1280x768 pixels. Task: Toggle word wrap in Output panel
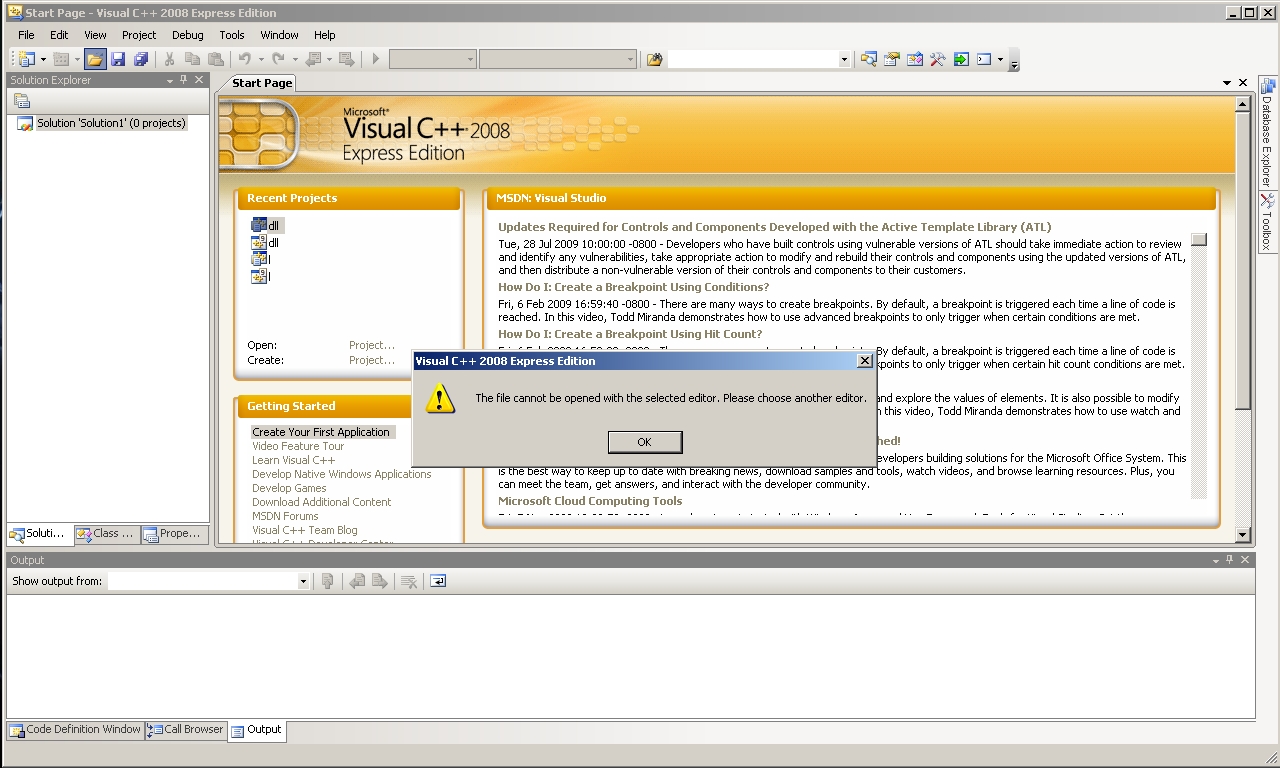click(438, 581)
